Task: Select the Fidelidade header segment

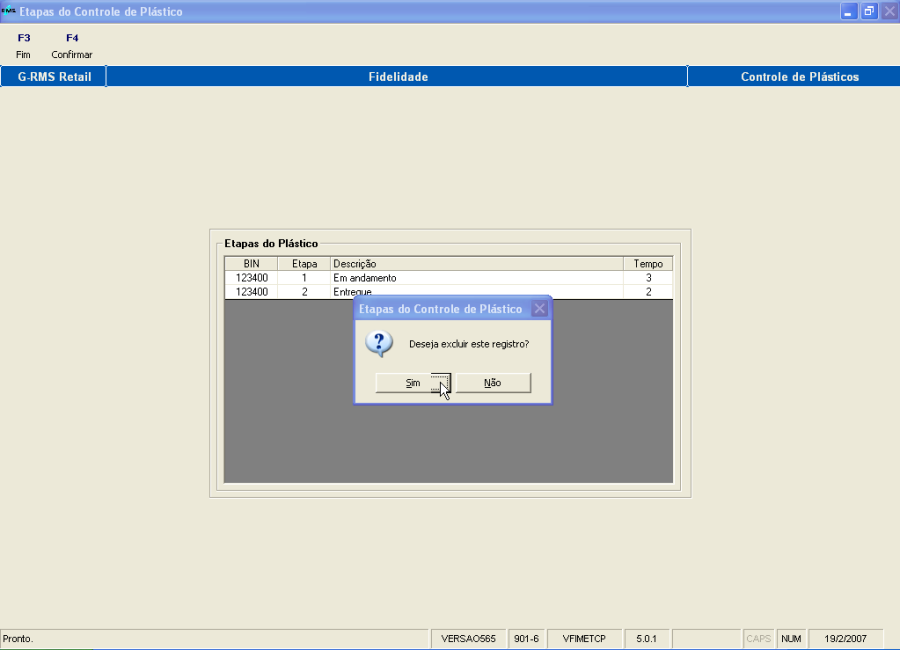Action: [x=398, y=77]
